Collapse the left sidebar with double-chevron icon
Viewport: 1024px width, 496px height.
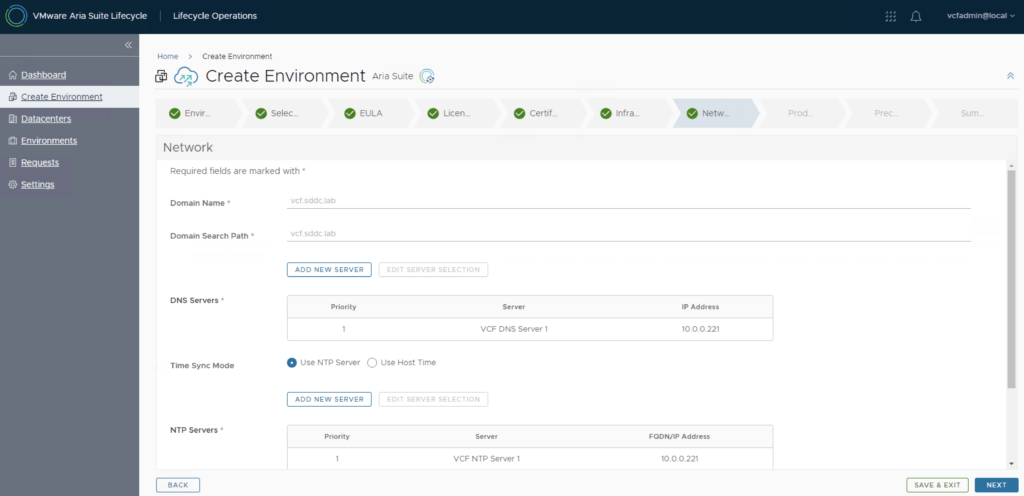click(128, 45)
